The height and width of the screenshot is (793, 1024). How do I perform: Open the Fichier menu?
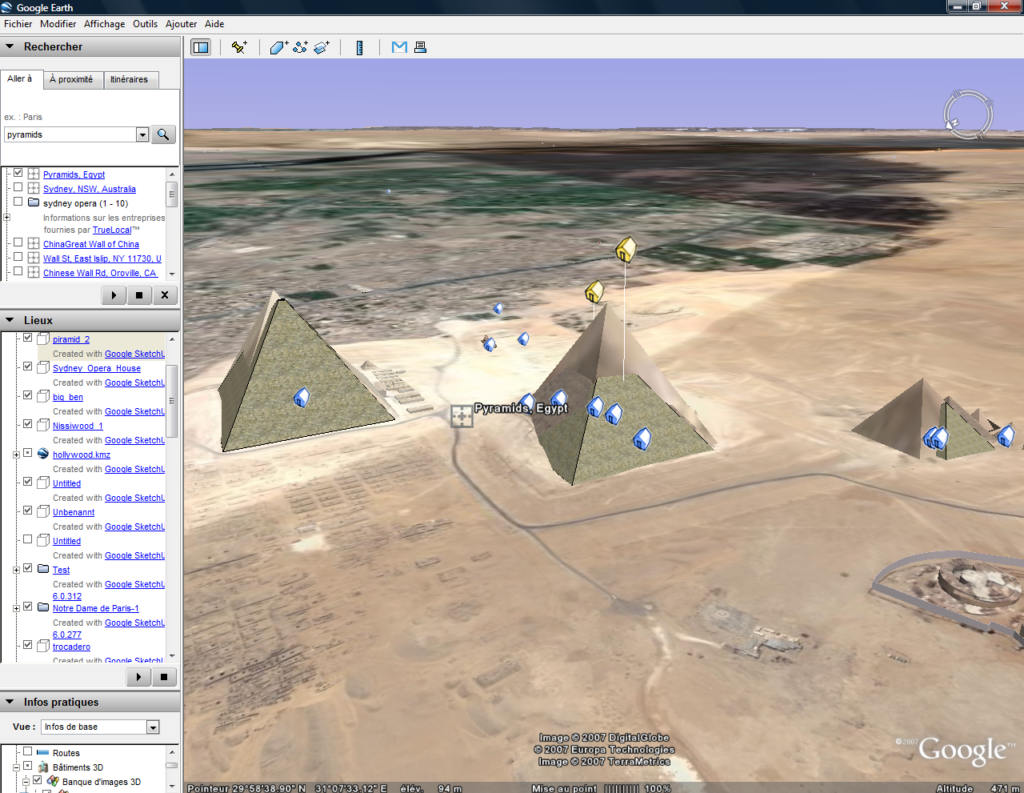18,24
